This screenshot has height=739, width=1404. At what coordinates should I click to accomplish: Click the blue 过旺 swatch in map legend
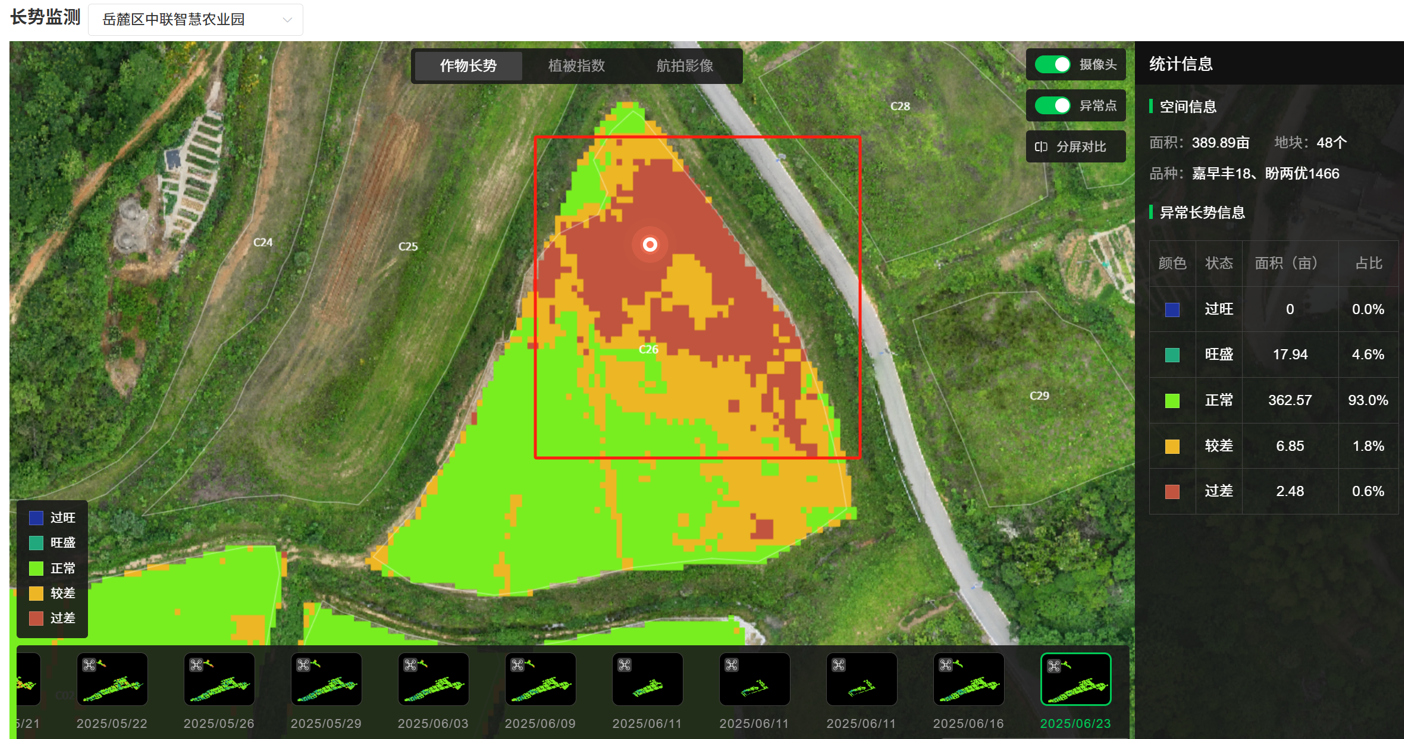click(x=36, y=518)
